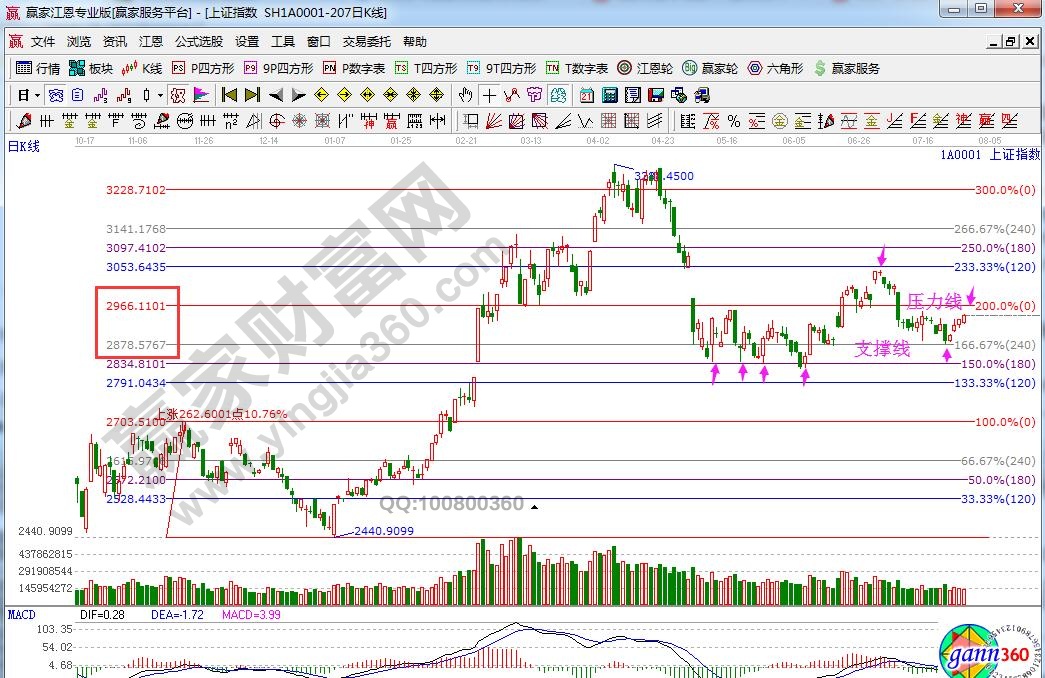Toggle the pressed knot-pattern icon beside 日 period

click(x=56, y=95)
